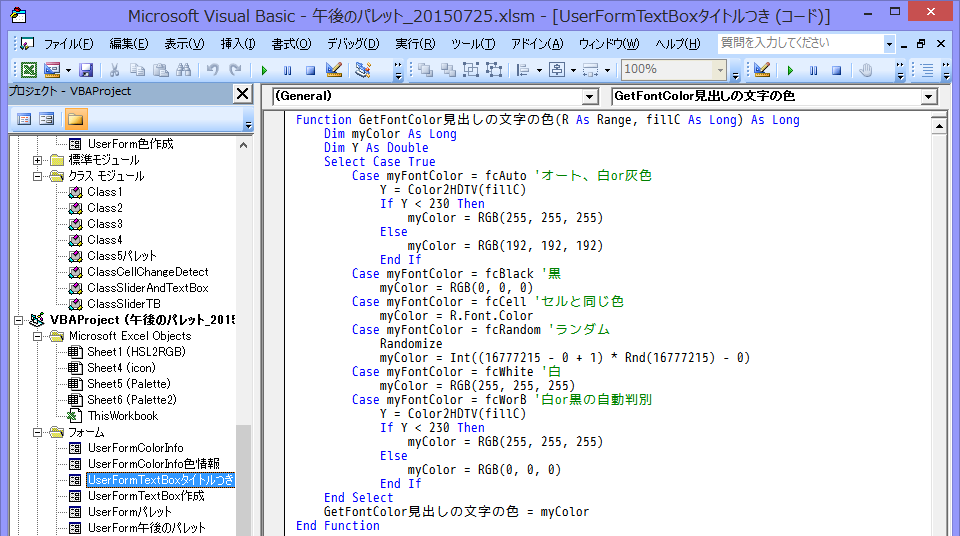Expand the 標準モジュール folder node
The height and width of the screenshot is (536, 960).
pos(37,160)
